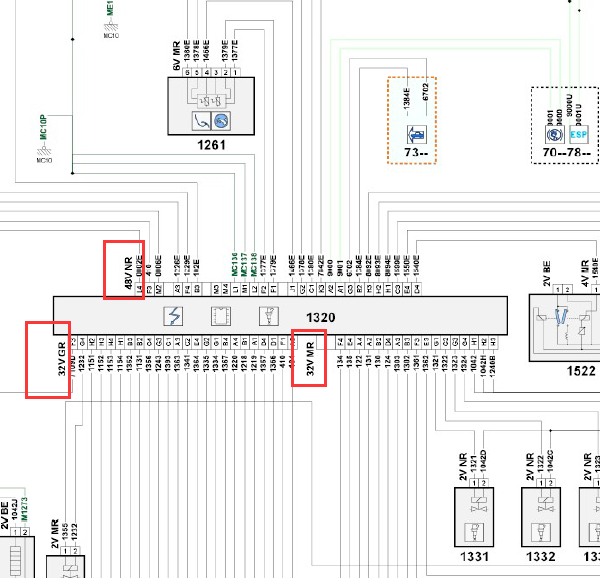
Task: Click the ECU number 1320
Action: coord(321,317)
